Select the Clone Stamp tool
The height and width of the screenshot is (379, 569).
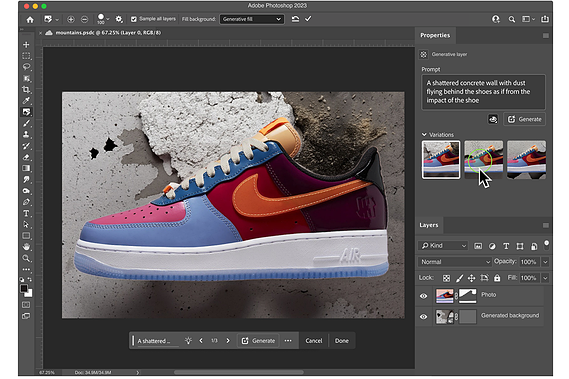(x=26, y=134)
